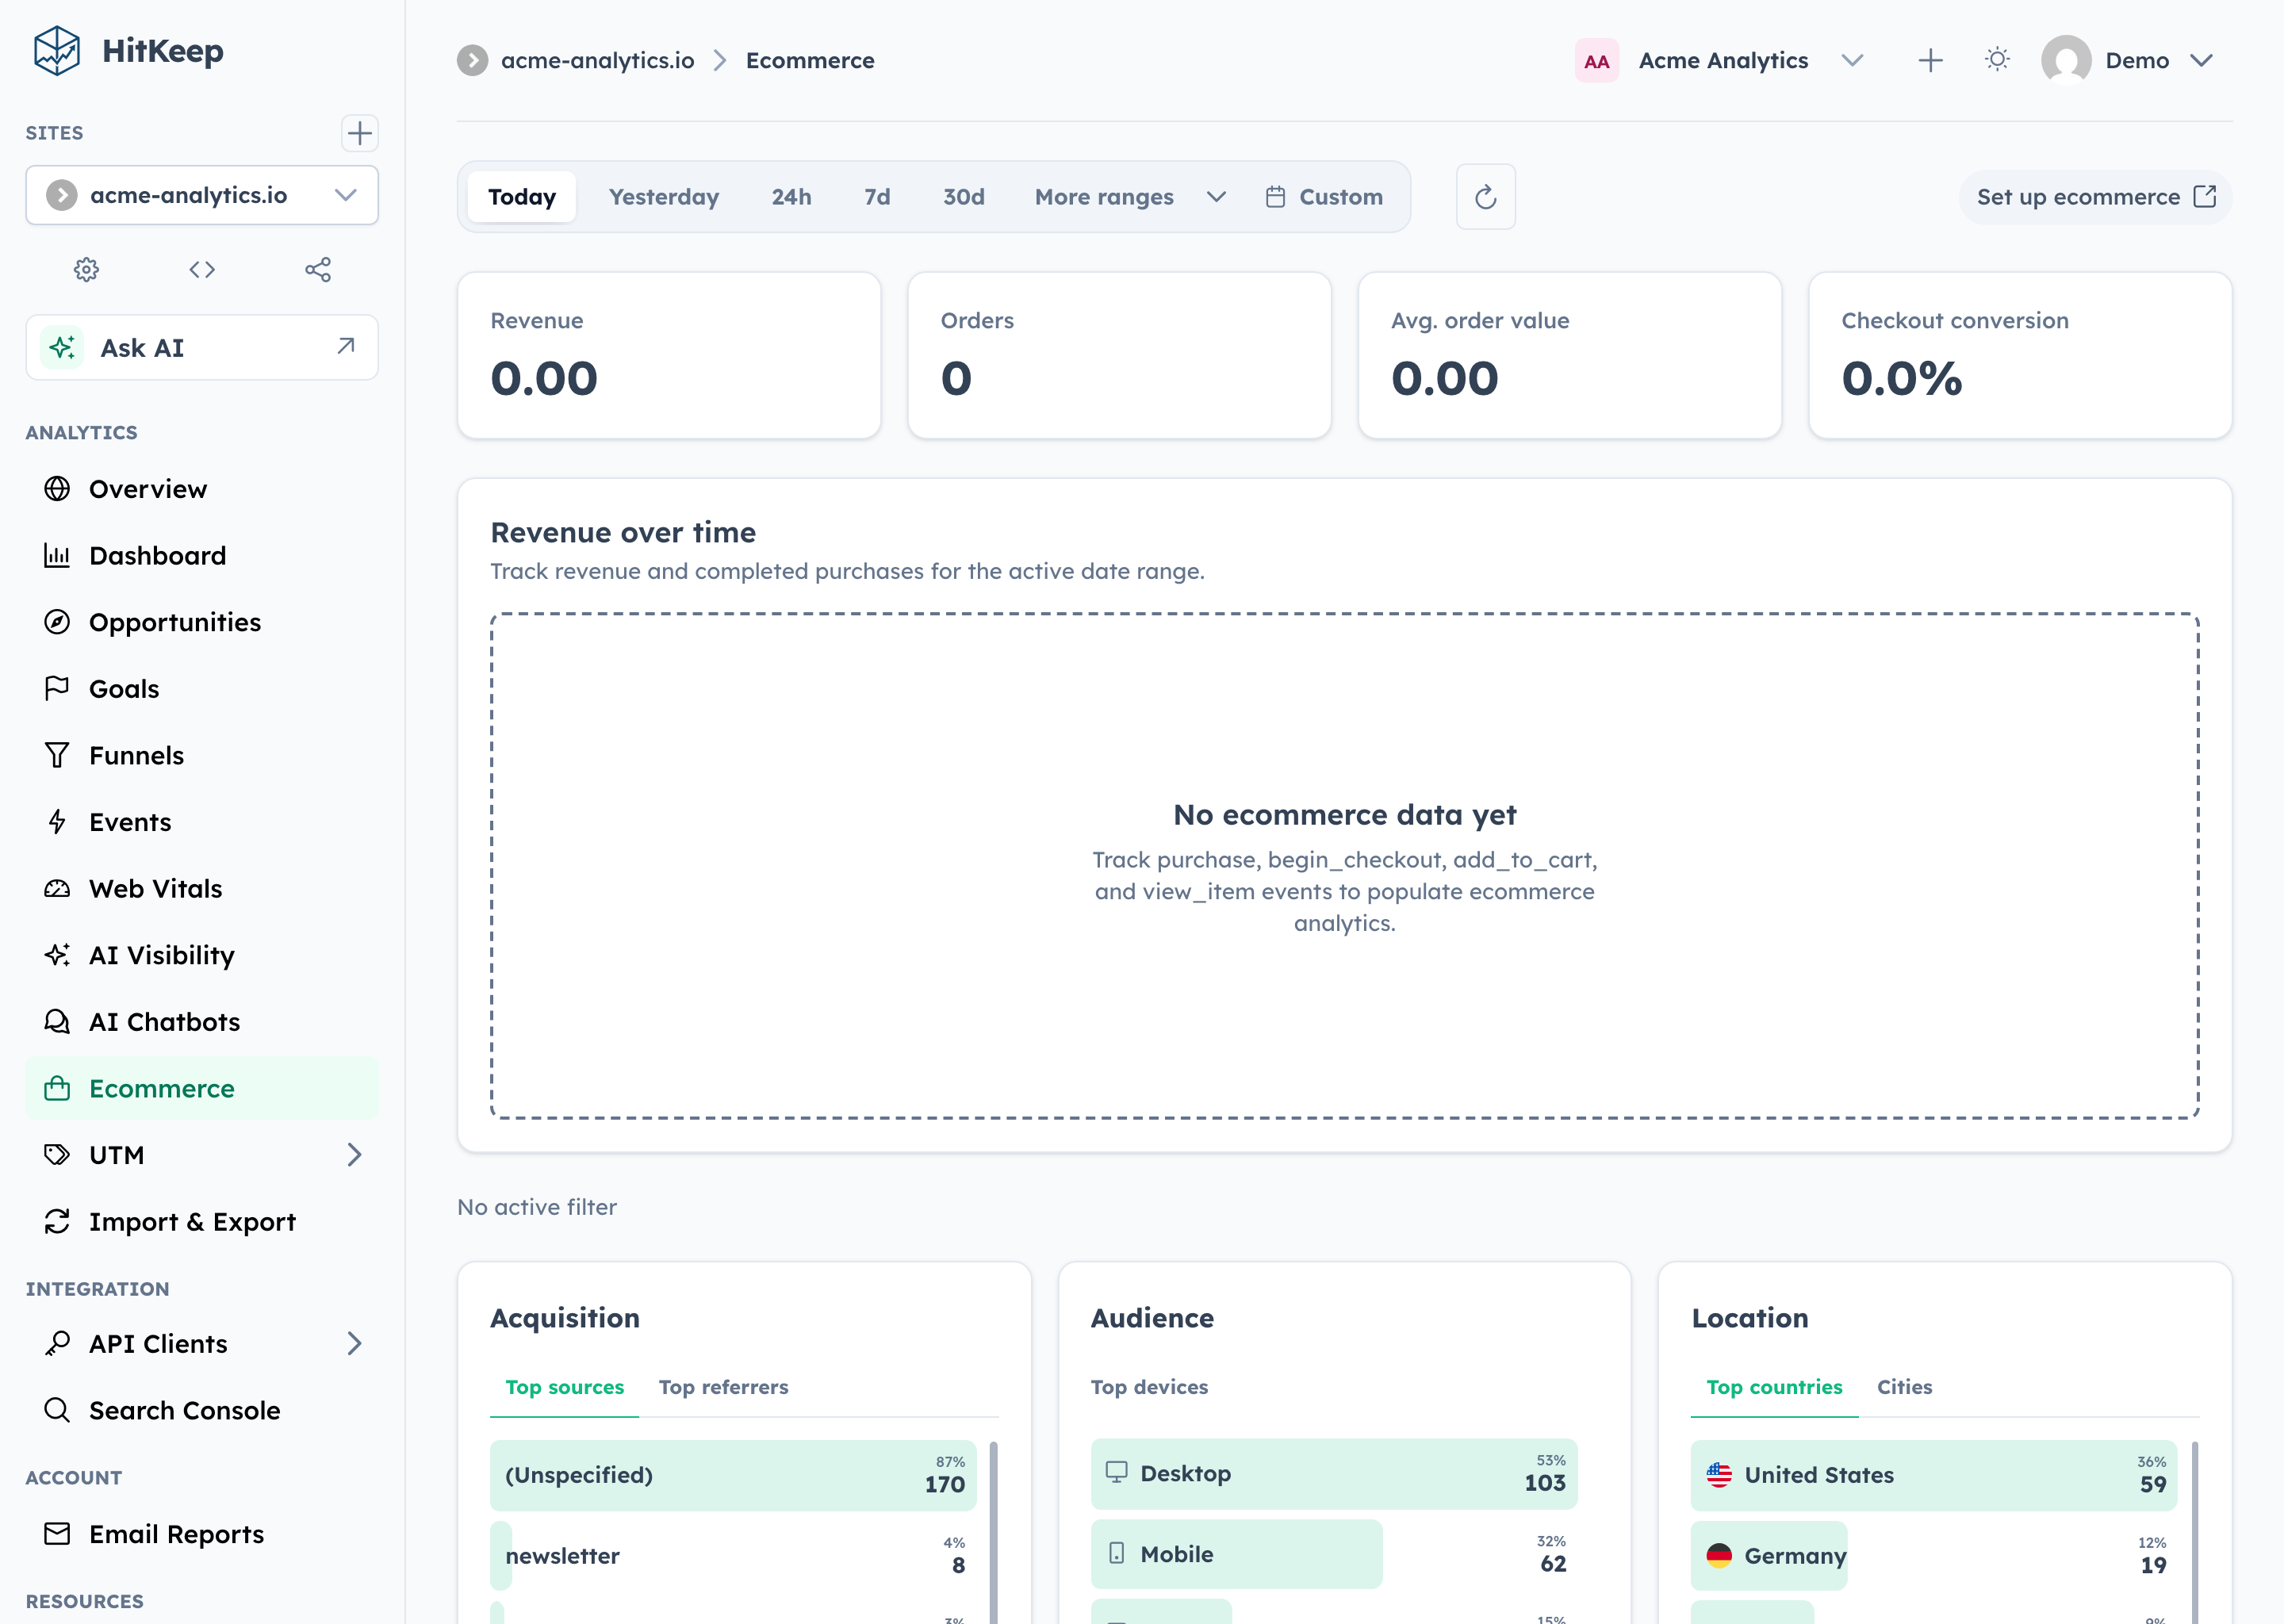The width and height of the screenshot is (2284, 1624).
Task: Select the (Unspecified) source row
Action: (x=734, y=1475)
